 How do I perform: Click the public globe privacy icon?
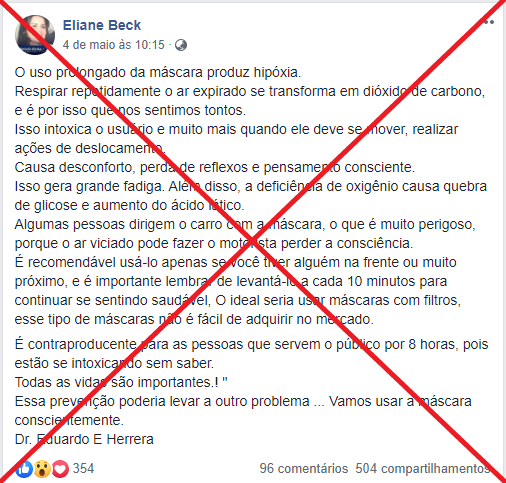click(181, 45)
